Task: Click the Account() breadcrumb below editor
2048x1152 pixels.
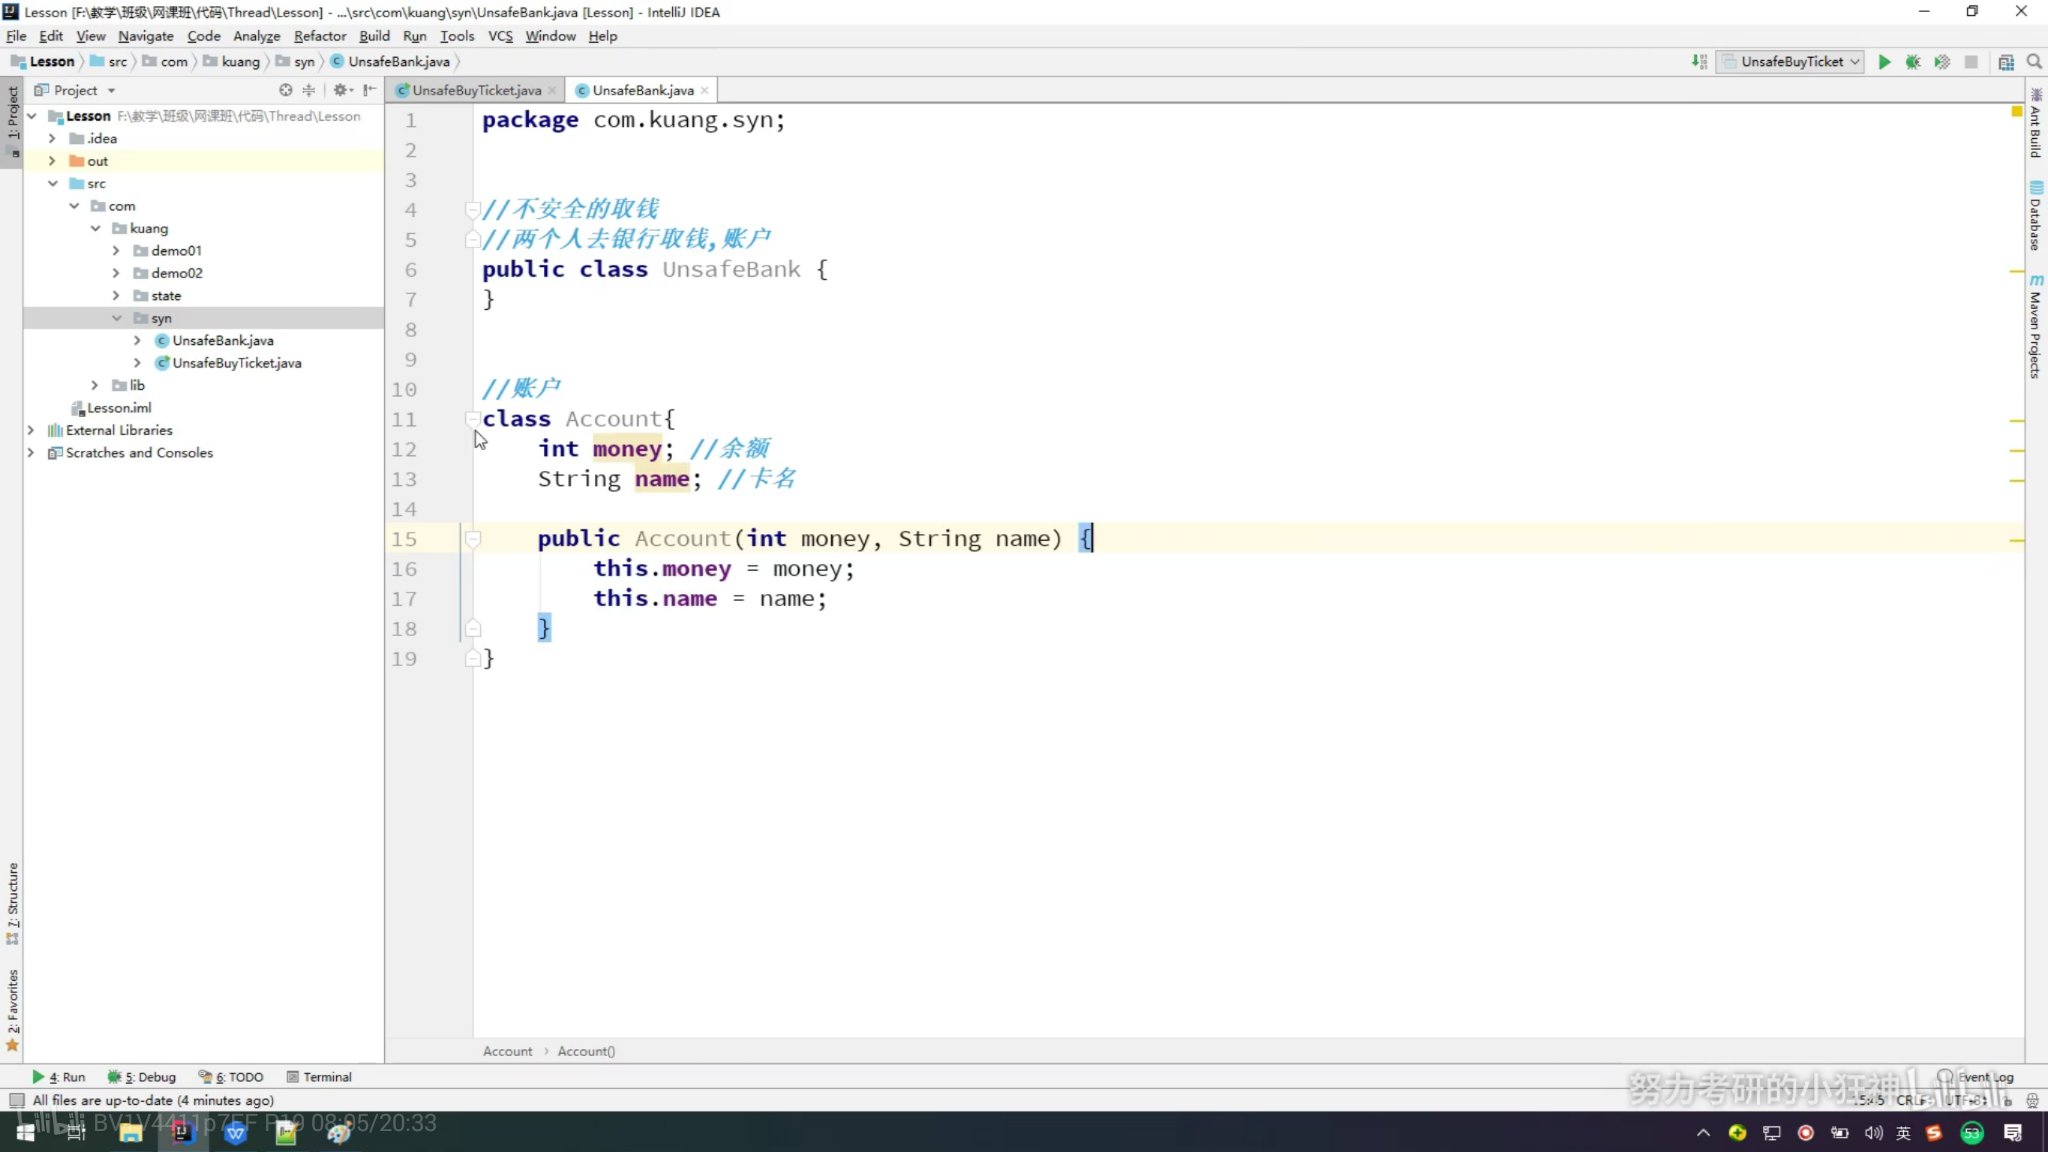Action: [x=586, y=1051]
